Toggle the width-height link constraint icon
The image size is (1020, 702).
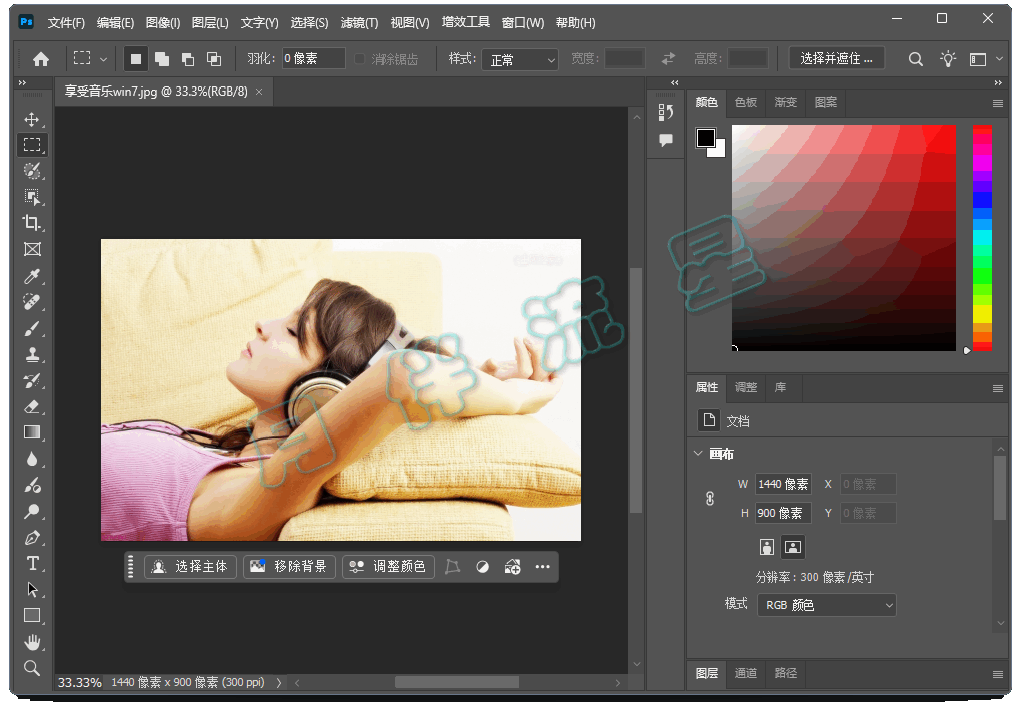tap(710, 498)
